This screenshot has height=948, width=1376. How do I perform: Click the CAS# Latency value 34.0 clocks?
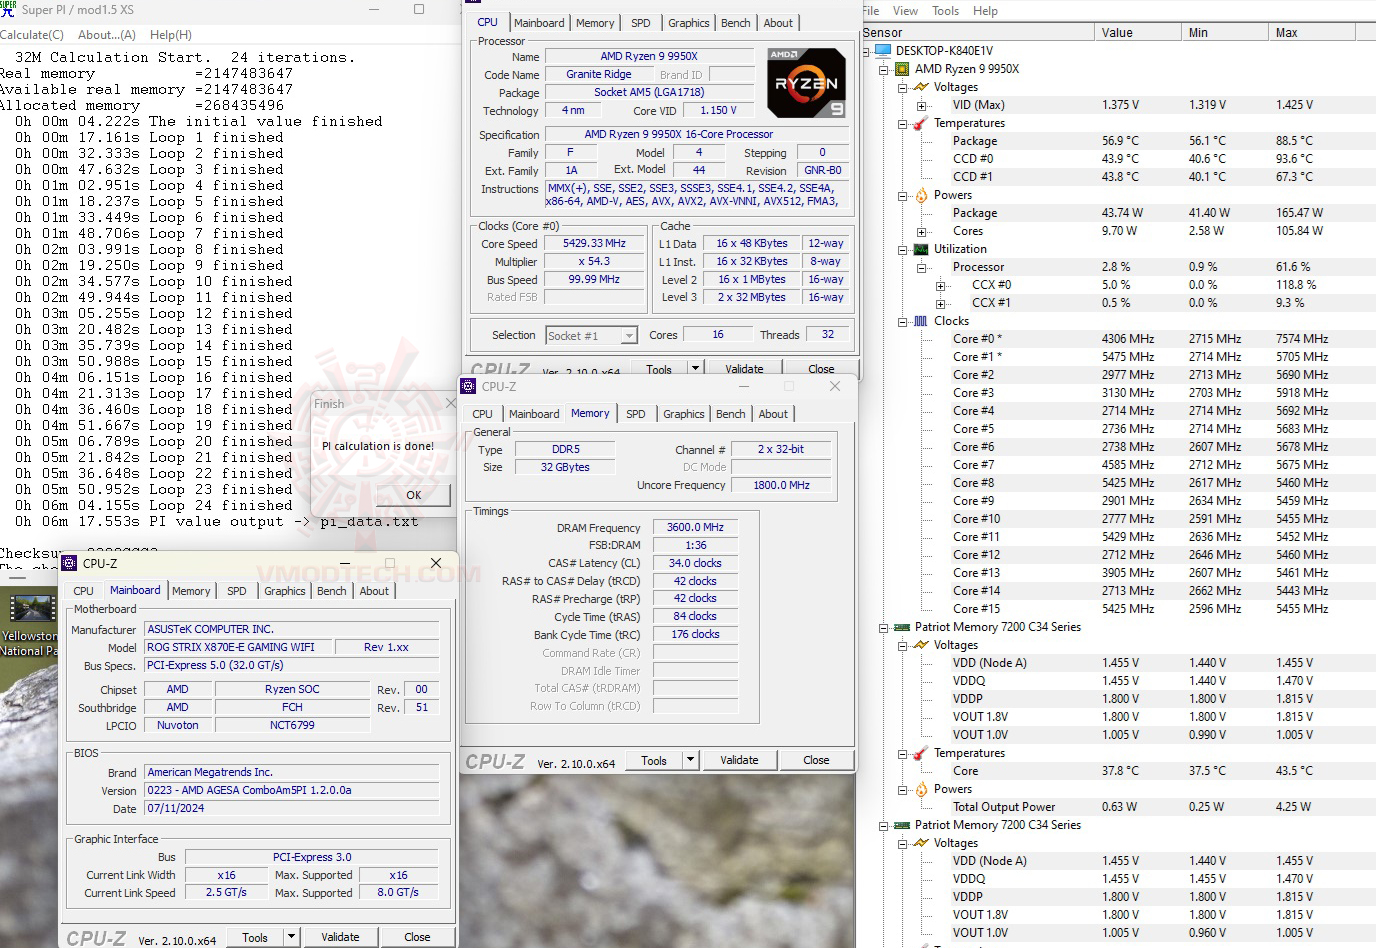pos(695,563)
